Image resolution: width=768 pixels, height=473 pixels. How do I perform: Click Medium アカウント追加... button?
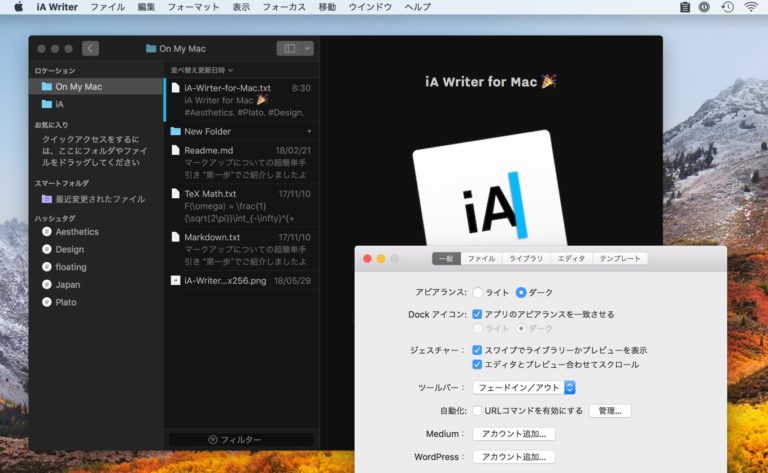coord(513,434)
